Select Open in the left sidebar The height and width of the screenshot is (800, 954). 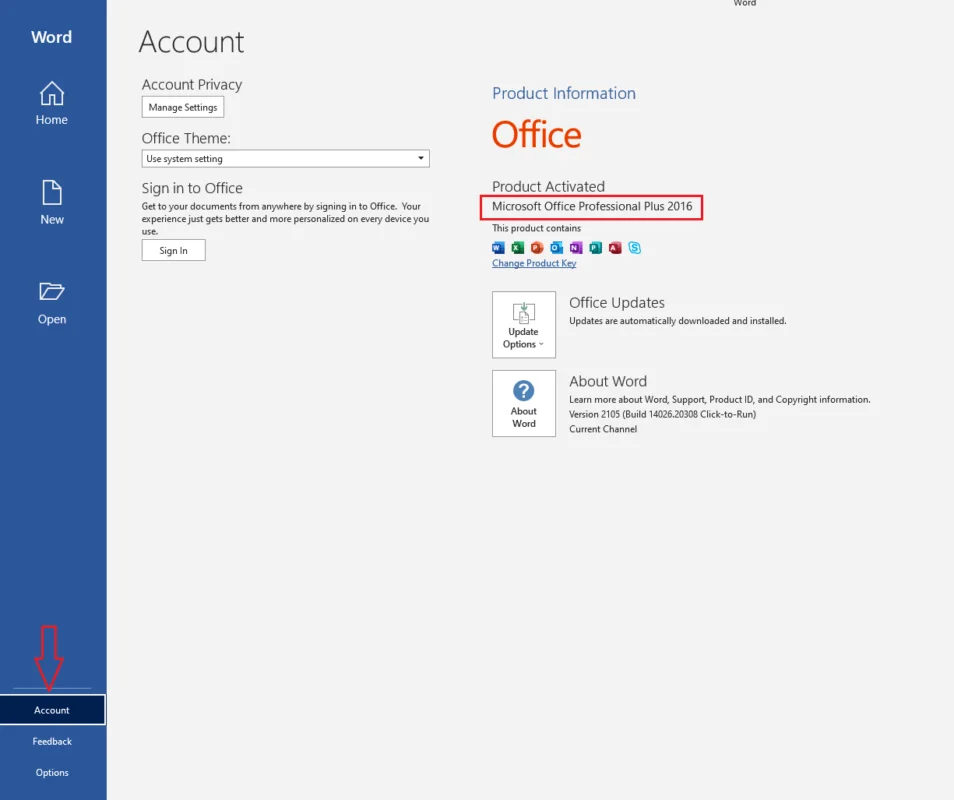point(52,303)
